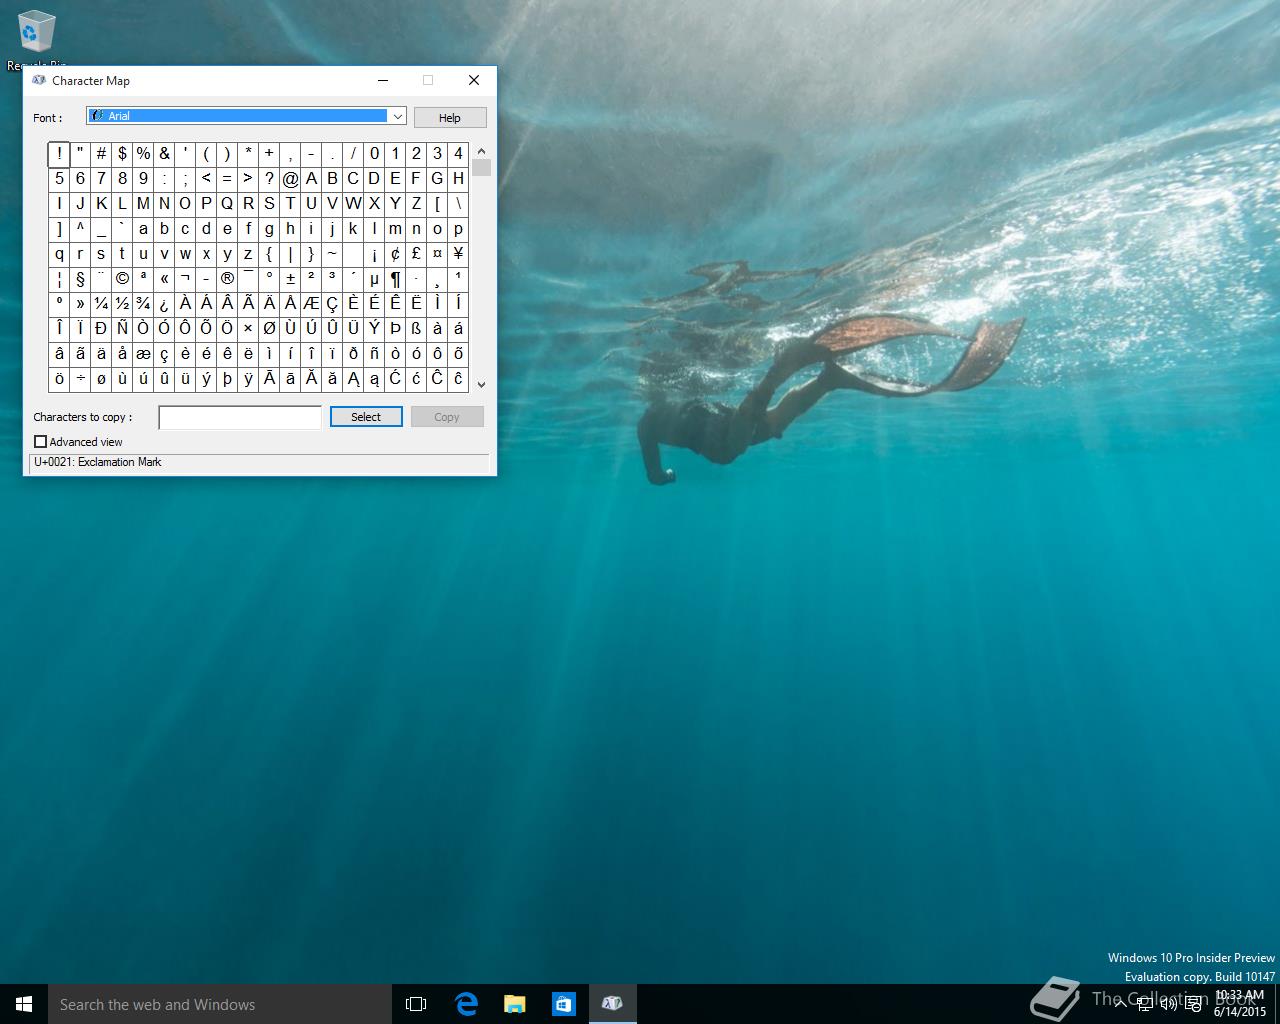
Task: Click the Character Map title bar icon
Action: pos(39,80)
